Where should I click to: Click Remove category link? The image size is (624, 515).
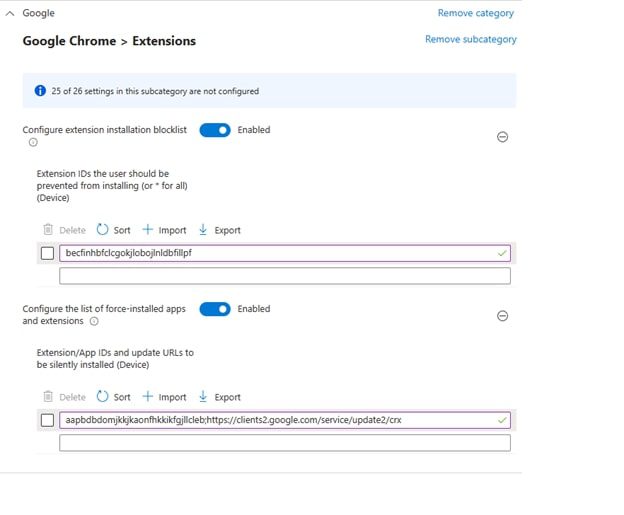coord(475,13)
